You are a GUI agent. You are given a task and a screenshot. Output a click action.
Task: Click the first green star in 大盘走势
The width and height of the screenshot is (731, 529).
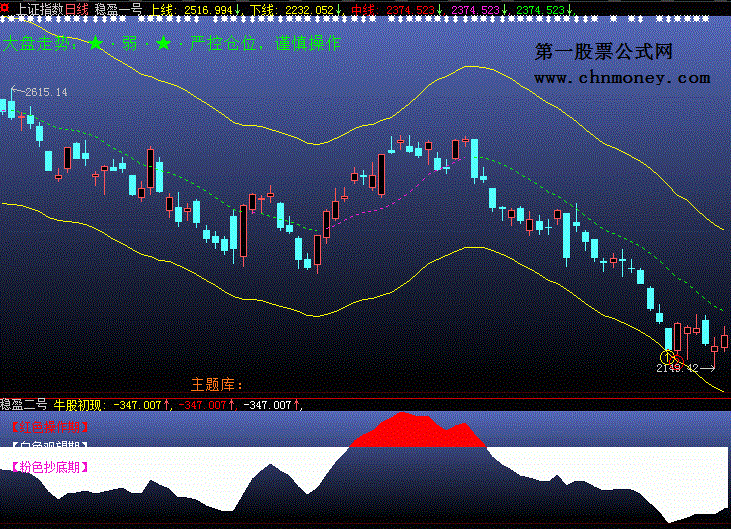click(96, 43)
